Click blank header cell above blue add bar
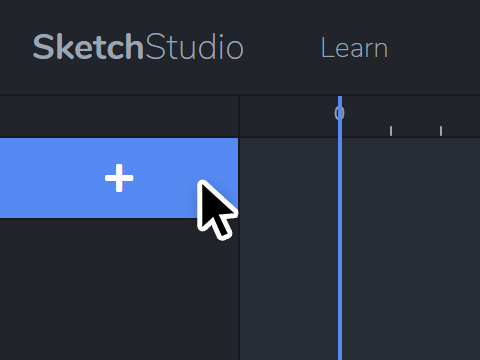The width and height of the screenshot is (480, 360). [119, 117]
